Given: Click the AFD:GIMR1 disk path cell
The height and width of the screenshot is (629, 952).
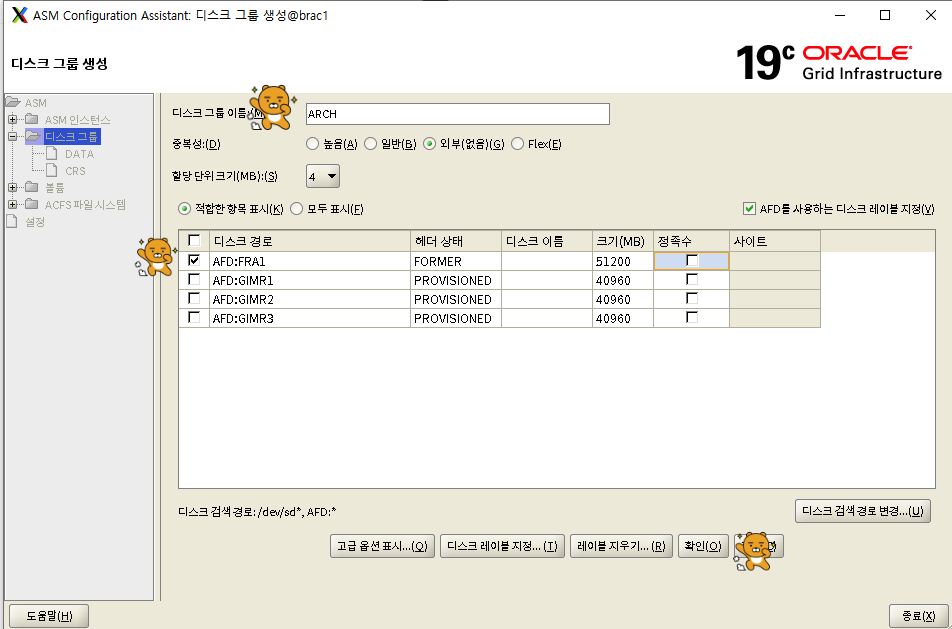Looking at the screenshot, I should (310, 280).
